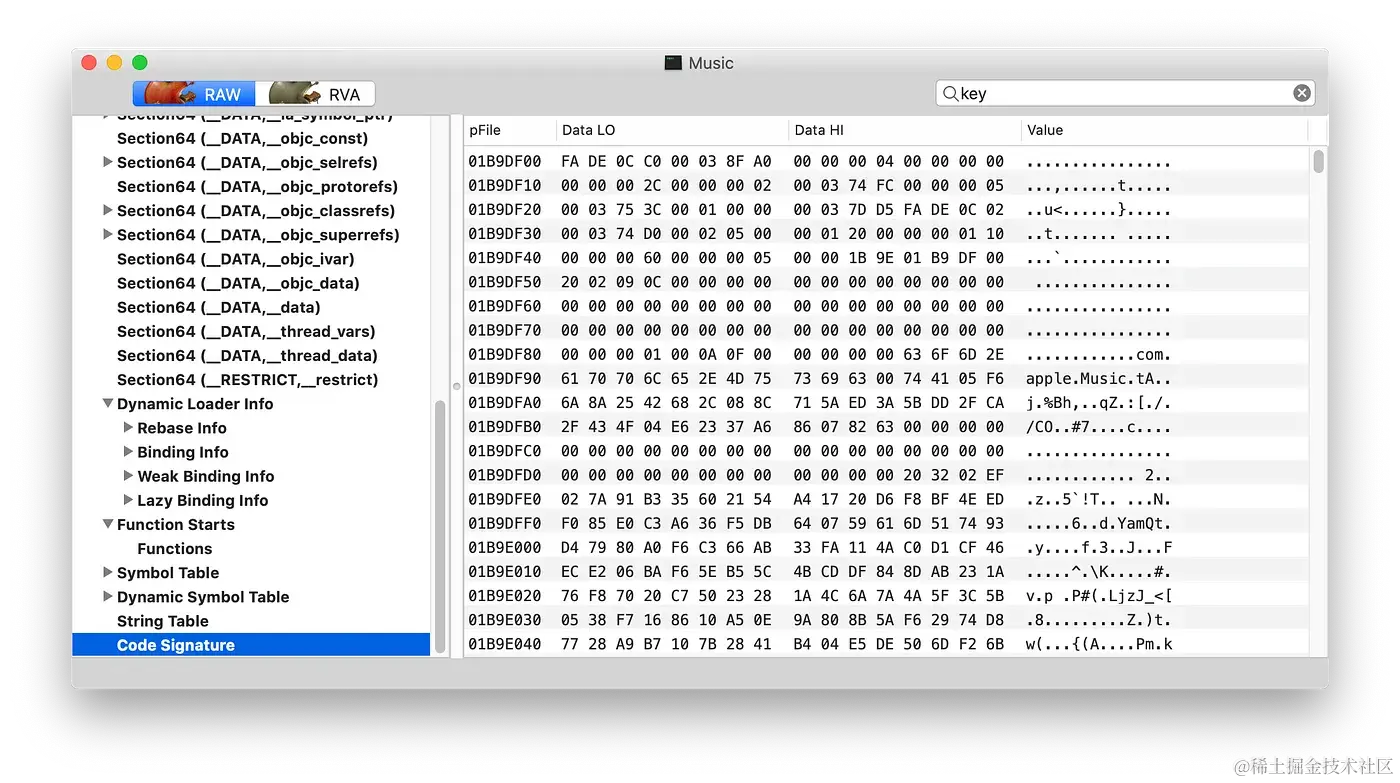
Task: Select Section64 (__DATA,__objc_selrefs) row
Action: (251, 162)
